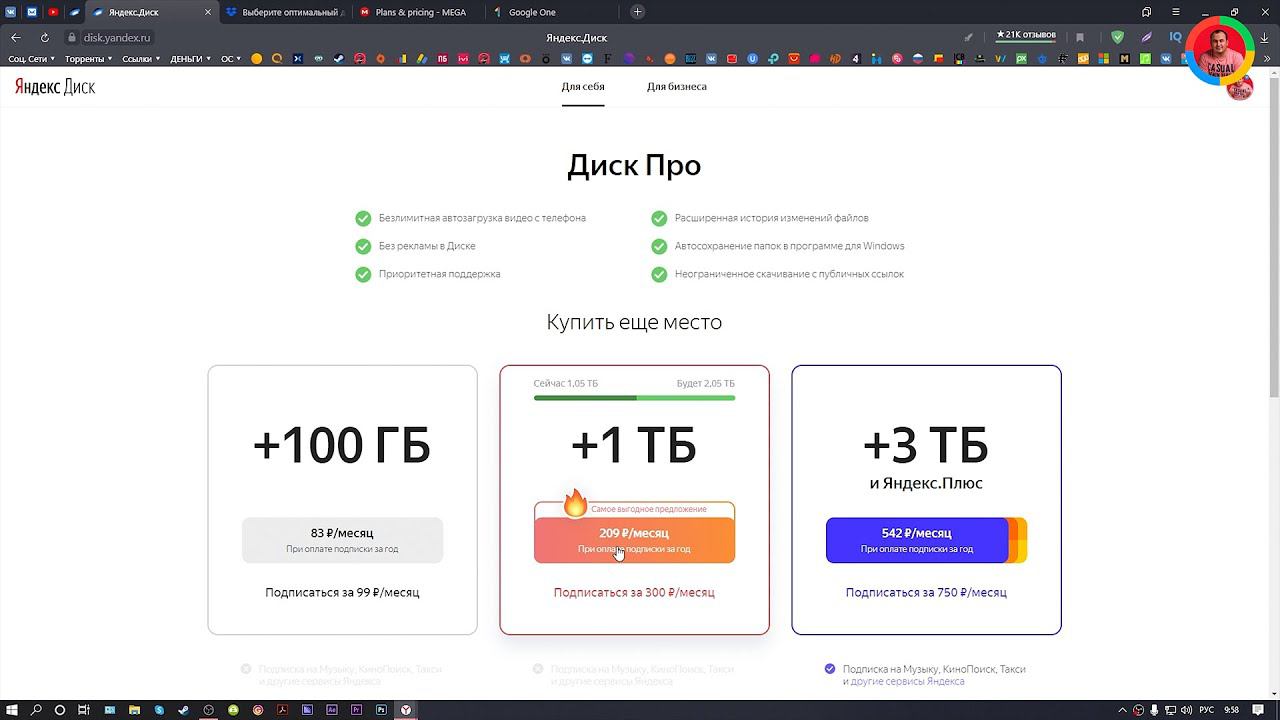The image size is (1280, 720).
Task: Open Premiere Pro from taskbar
Action: pyautogui.click(x=357, y=710)
